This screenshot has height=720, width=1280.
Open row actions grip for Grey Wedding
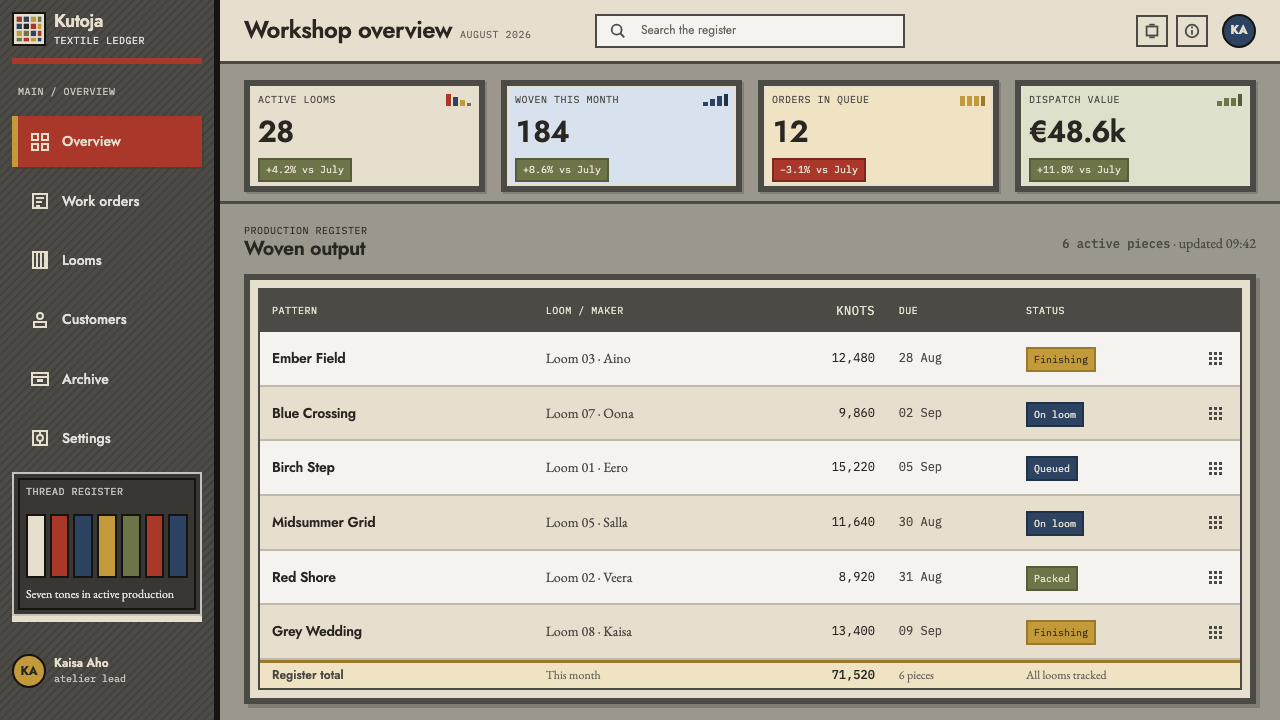pyautogui.click(x=1216, y=632)
